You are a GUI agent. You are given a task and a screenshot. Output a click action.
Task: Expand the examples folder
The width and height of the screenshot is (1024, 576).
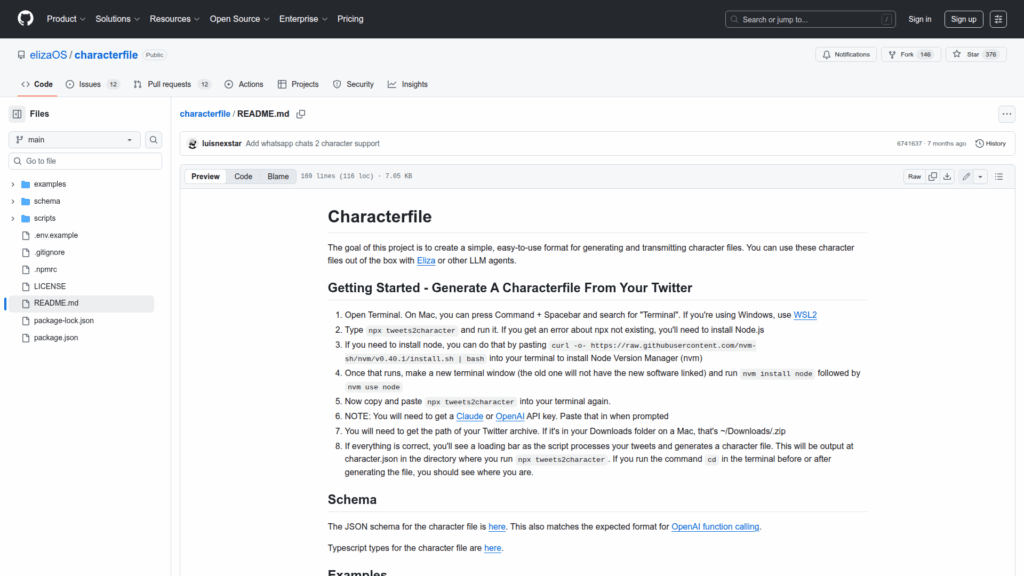click(13, 184)
